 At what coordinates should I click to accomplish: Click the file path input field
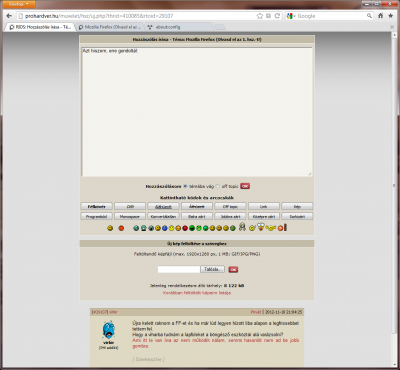pyautogui.click(x=179, y=269)
